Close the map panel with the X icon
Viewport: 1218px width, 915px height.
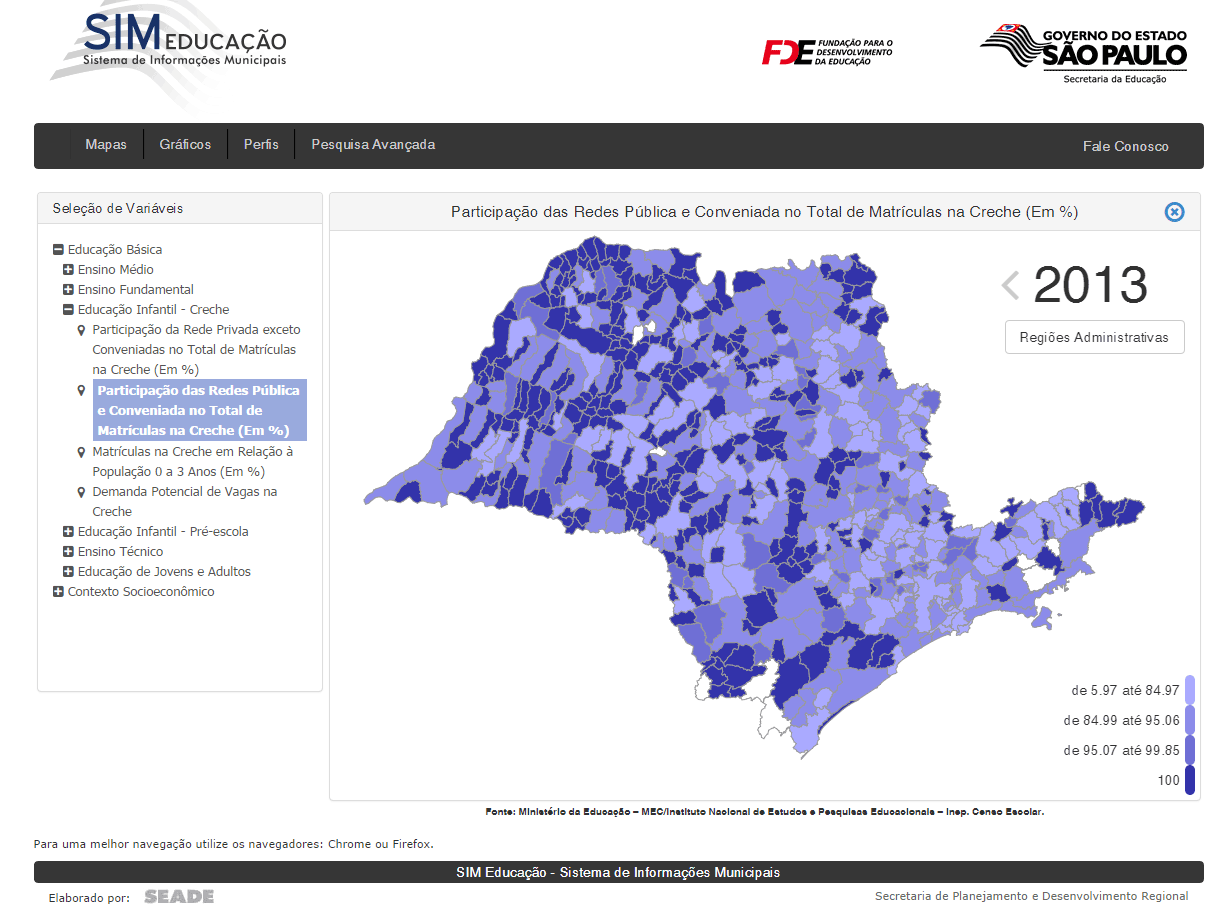1174,212
